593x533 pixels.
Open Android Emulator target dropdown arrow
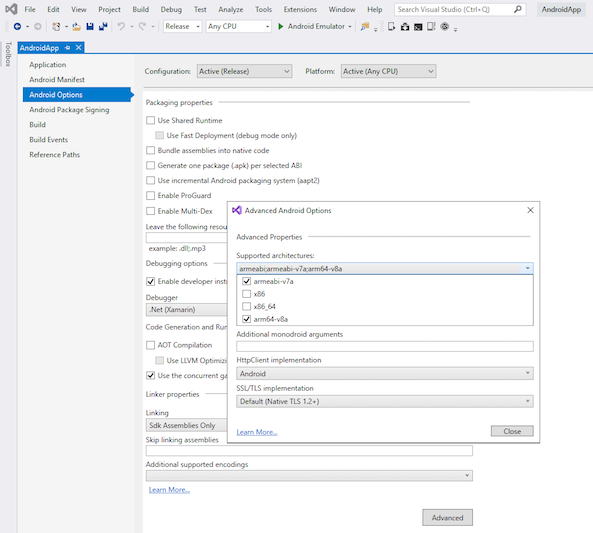point(350,27)
